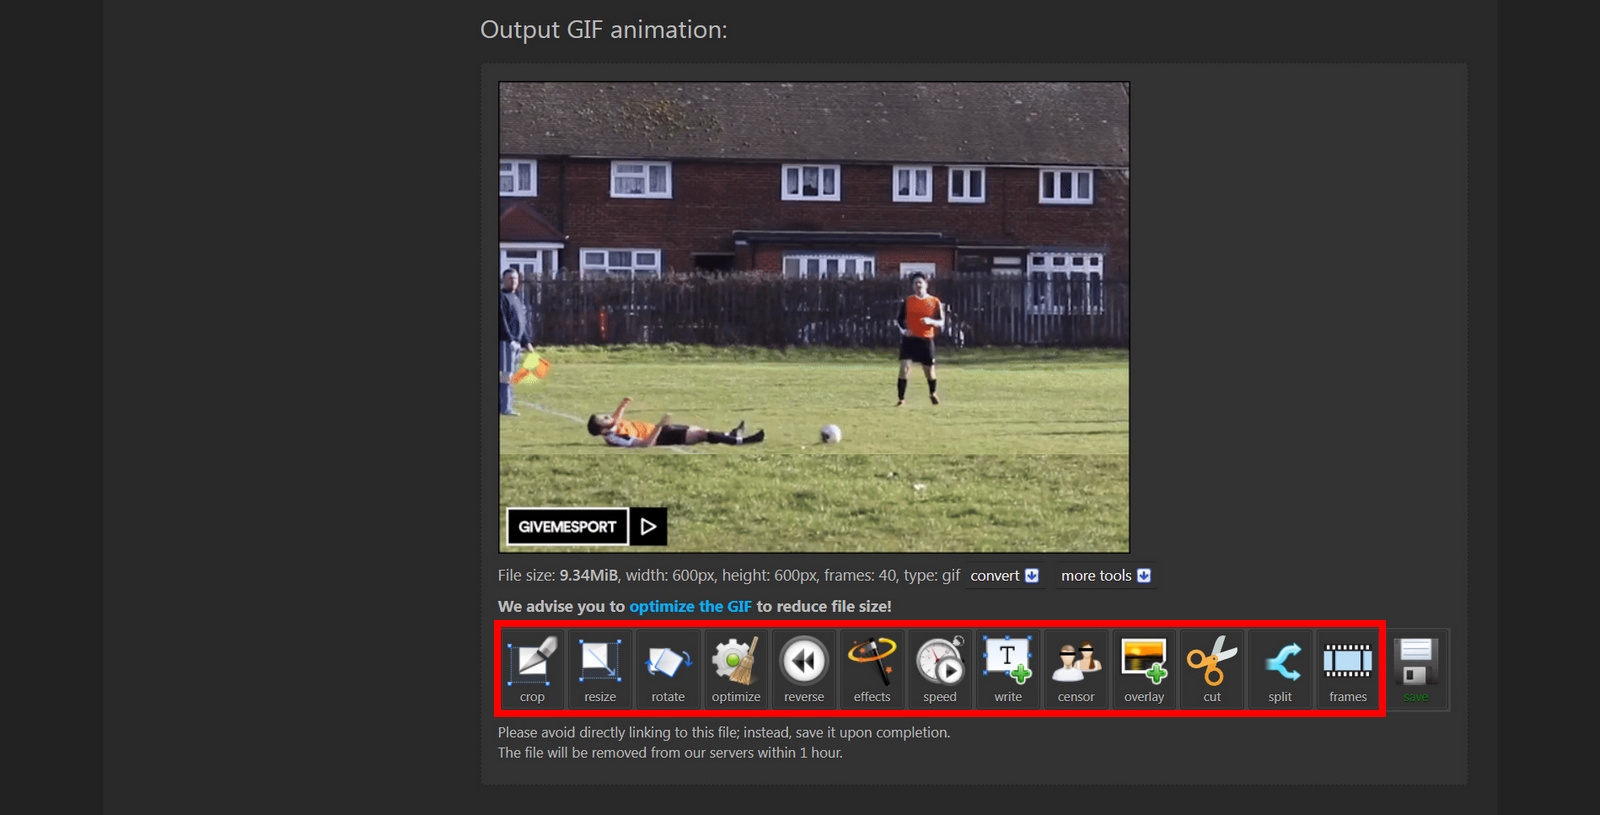Split the GIF into frames

[x=1280, y=670]
